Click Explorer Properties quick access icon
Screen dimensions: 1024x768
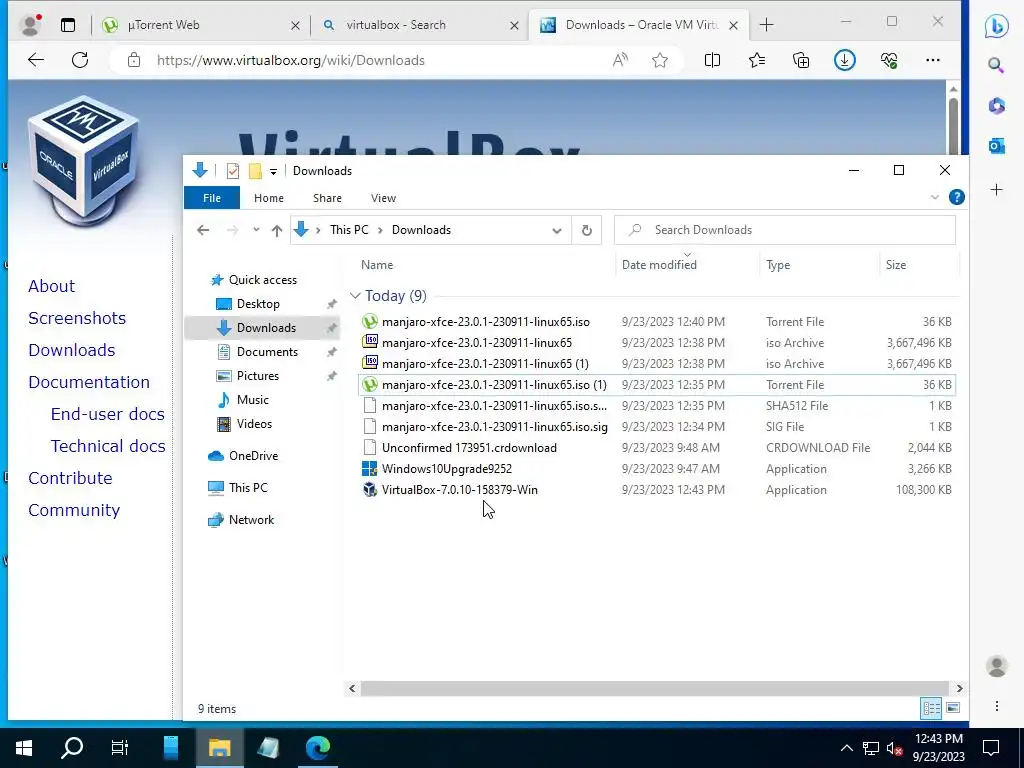click(x=232, y=171)
